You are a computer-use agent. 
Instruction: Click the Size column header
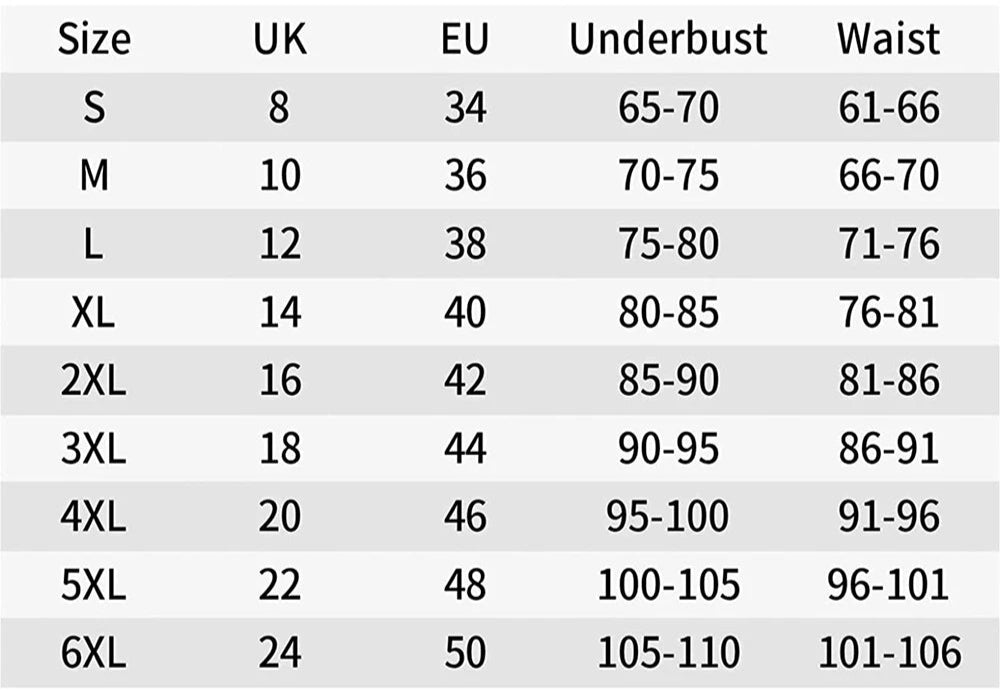(94, 39)
